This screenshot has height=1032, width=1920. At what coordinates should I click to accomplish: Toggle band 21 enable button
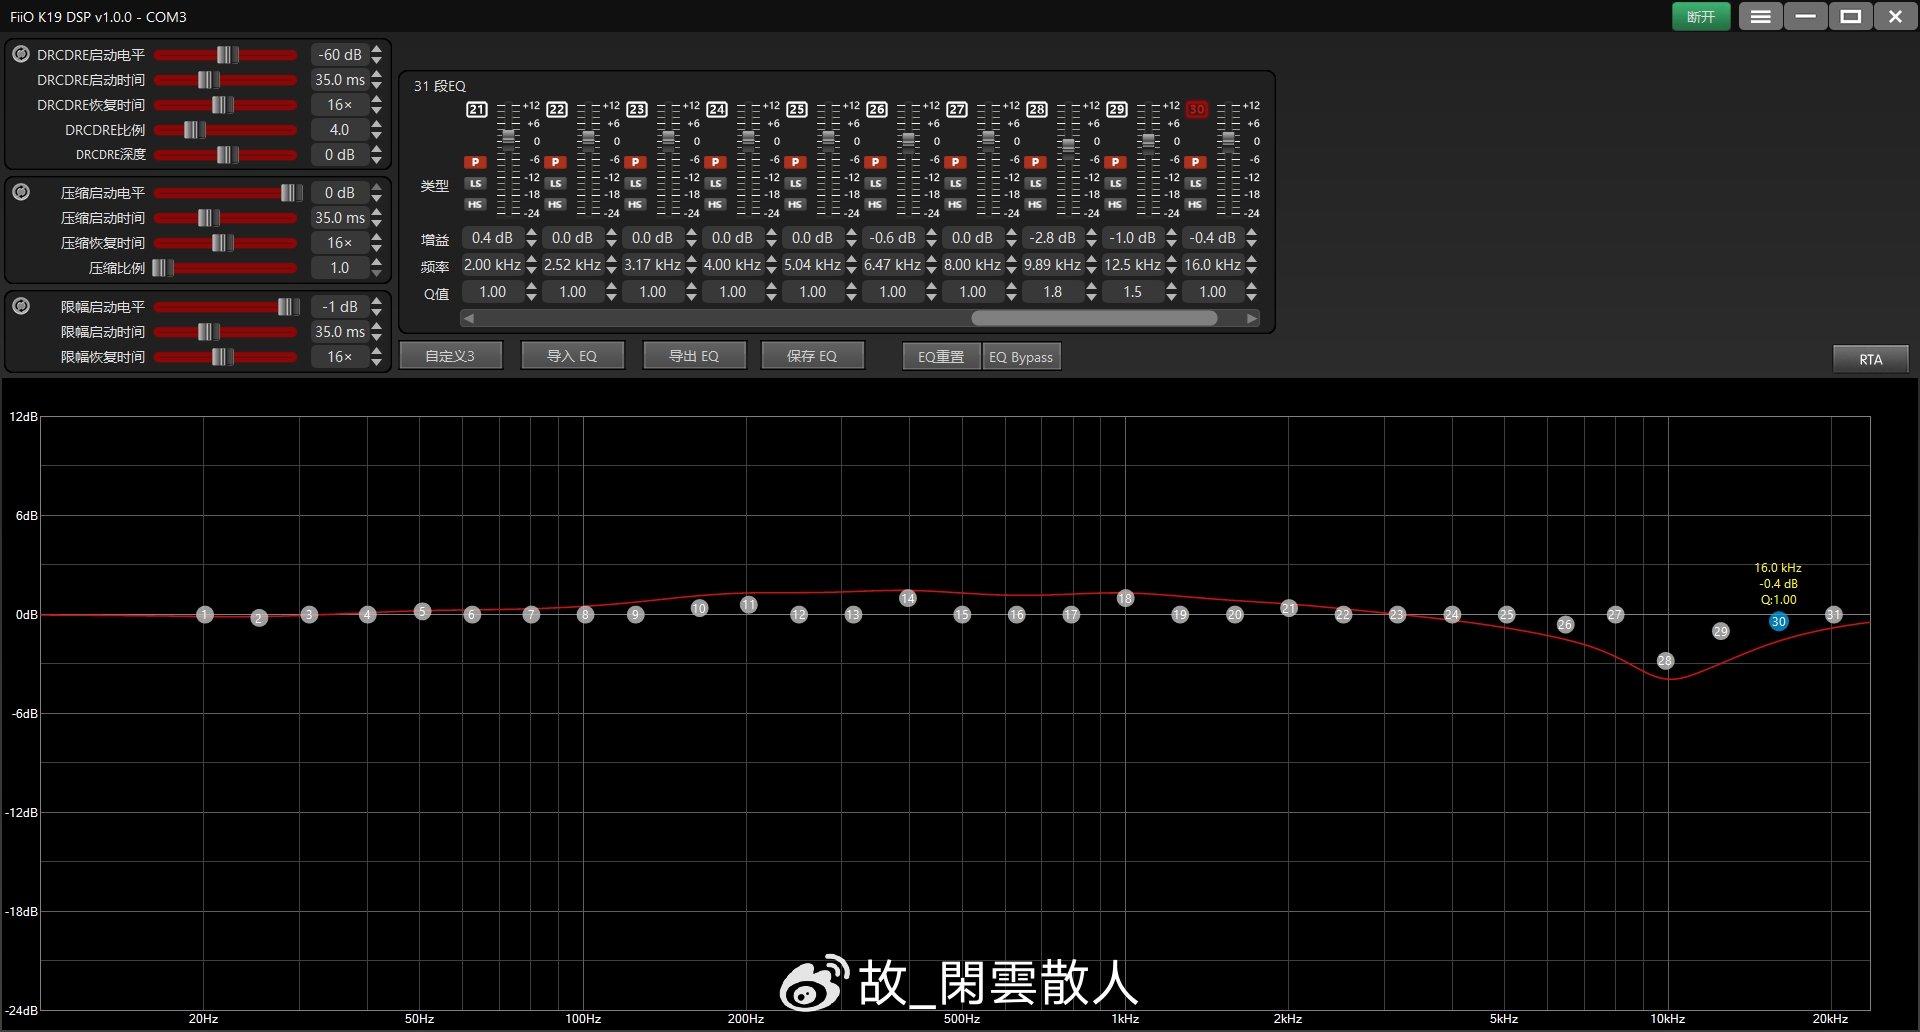(x=477, y=109)
